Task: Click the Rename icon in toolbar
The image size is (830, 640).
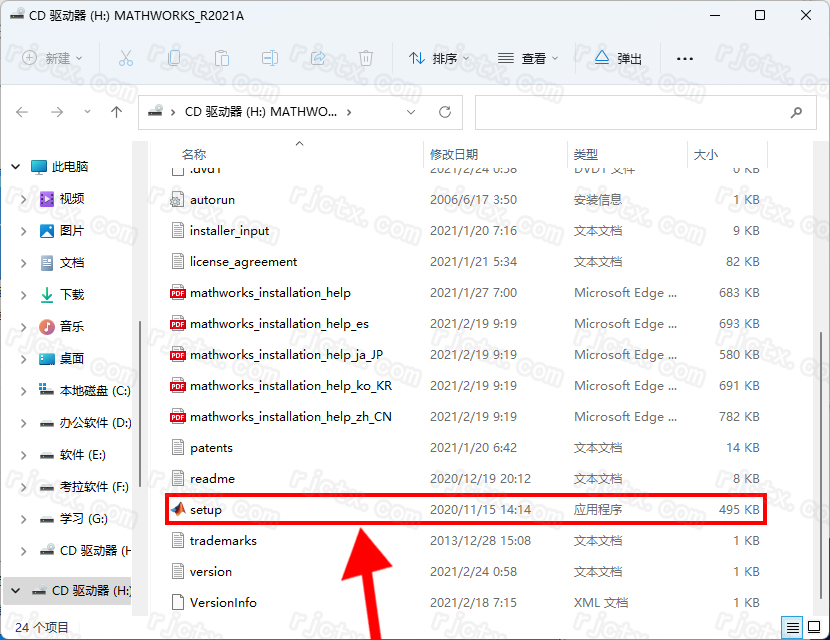Action: coord(270,58)
